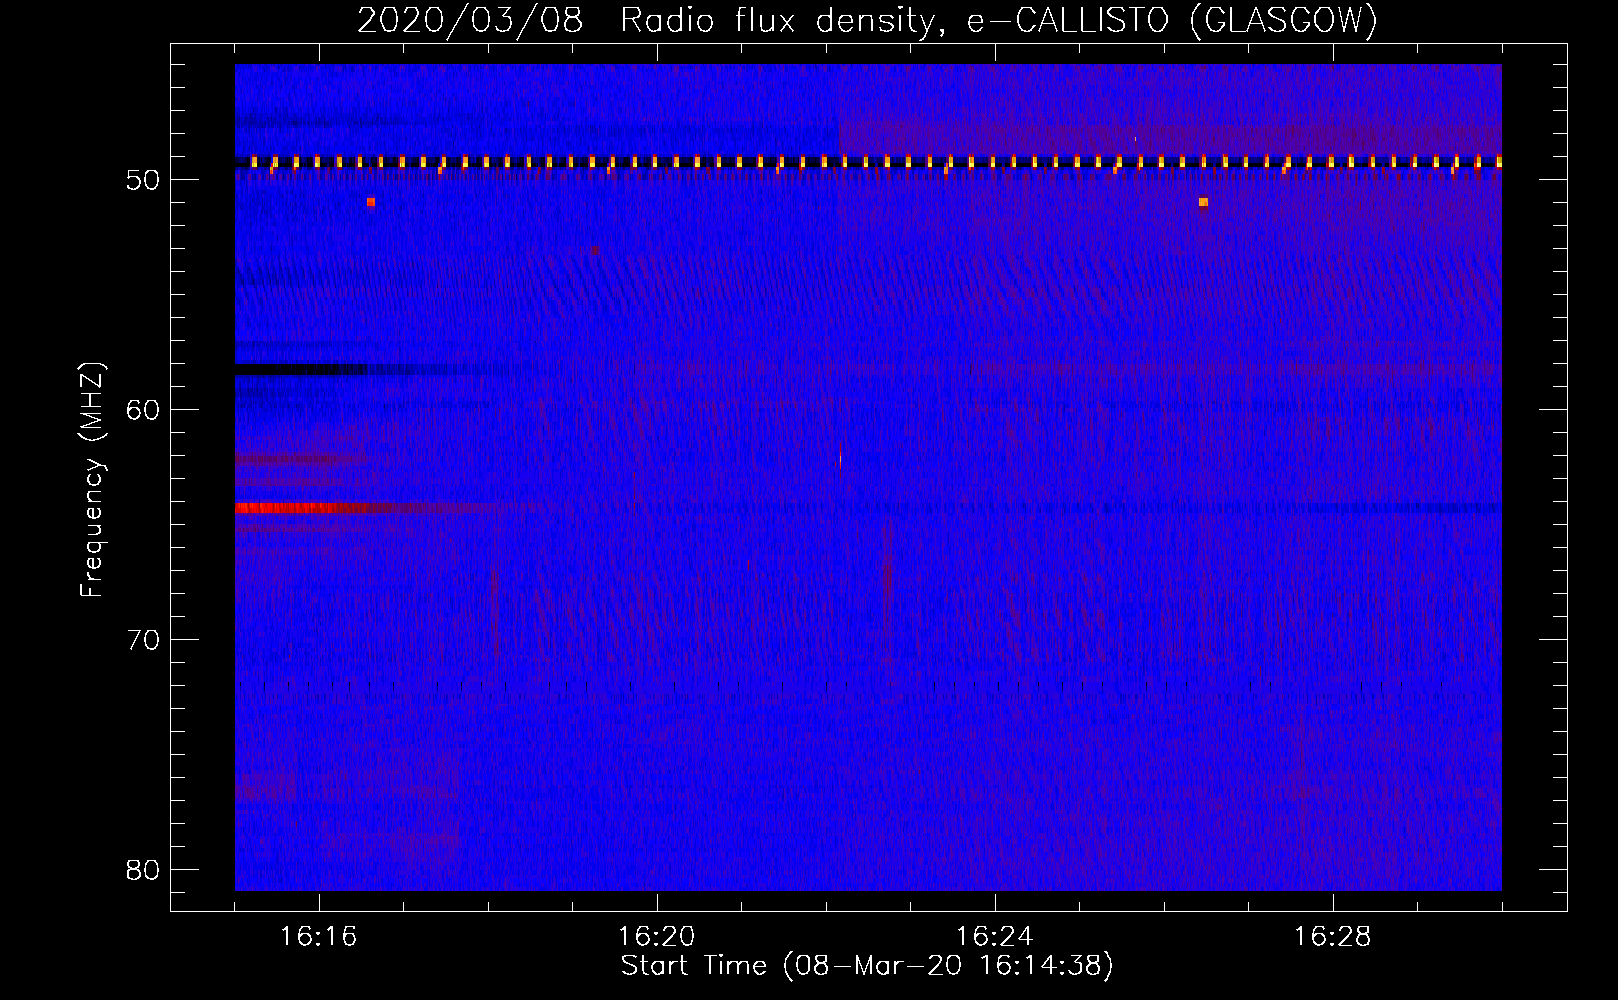Screen dimensions: 1618x1000
Task: Click the 60 MHz frequency tick label
Action: pos(143,410)
